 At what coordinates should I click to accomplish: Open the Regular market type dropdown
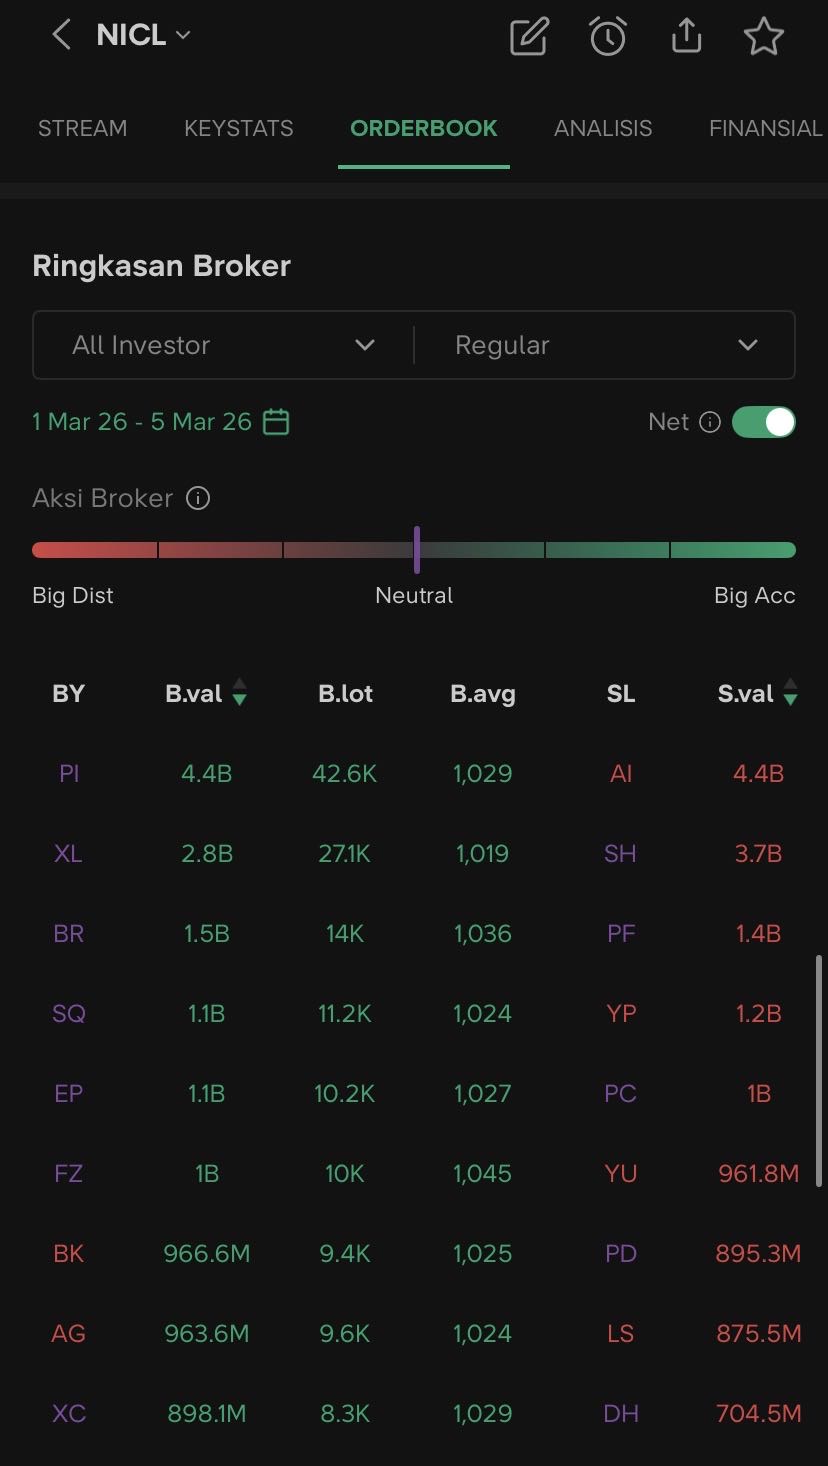click(605, 345)
